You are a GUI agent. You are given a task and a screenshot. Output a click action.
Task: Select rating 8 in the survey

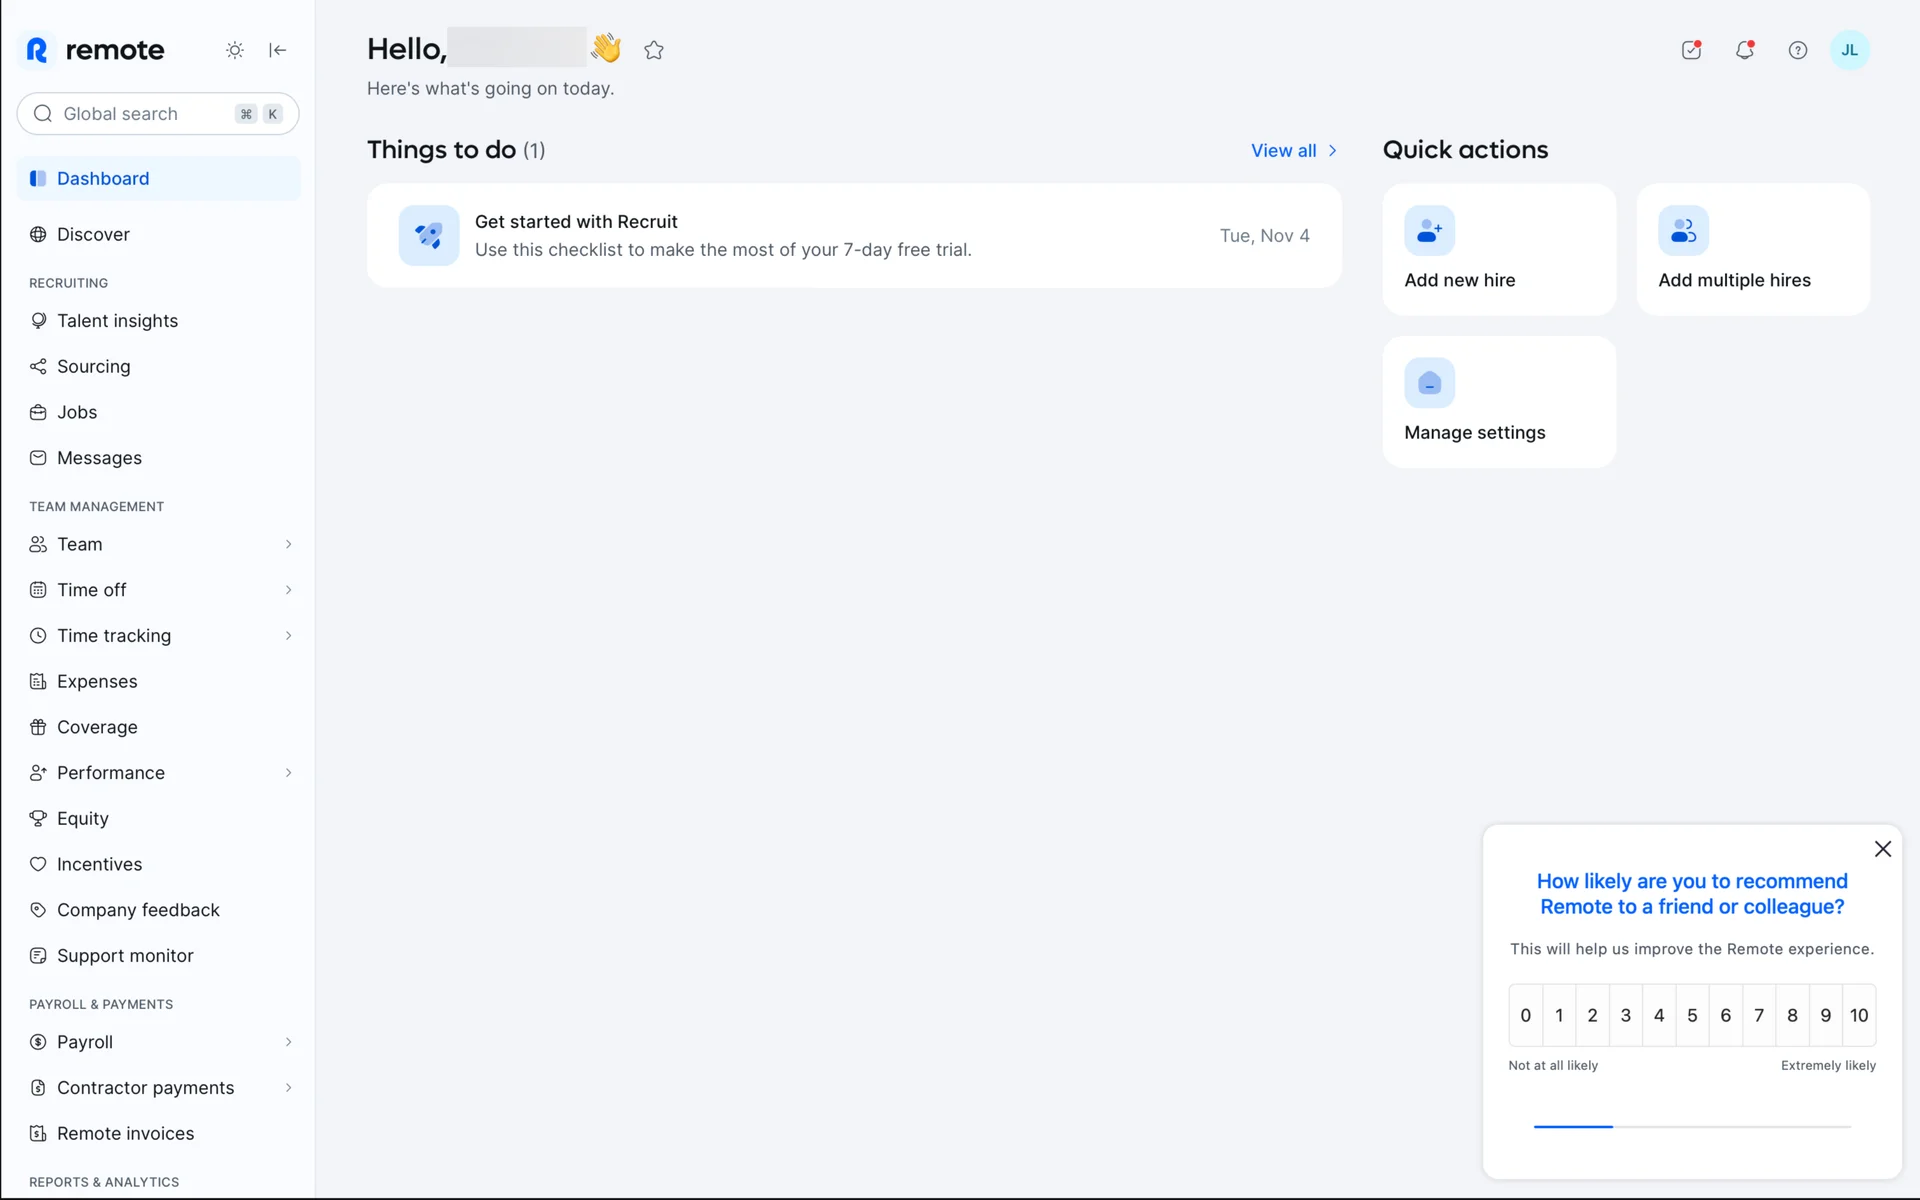point(1792,1015)
